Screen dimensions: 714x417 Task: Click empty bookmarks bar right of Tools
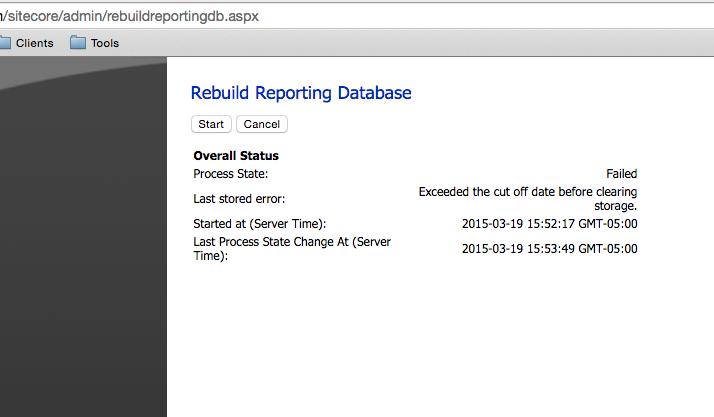pyautogui.click(x=400, y=43)
